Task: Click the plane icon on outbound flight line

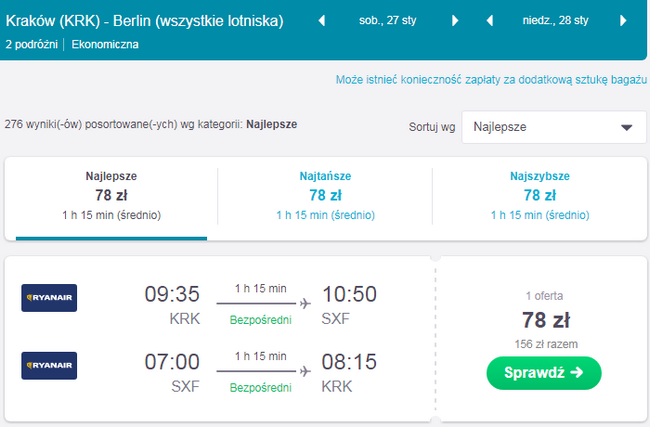Action: pos(305,303)
